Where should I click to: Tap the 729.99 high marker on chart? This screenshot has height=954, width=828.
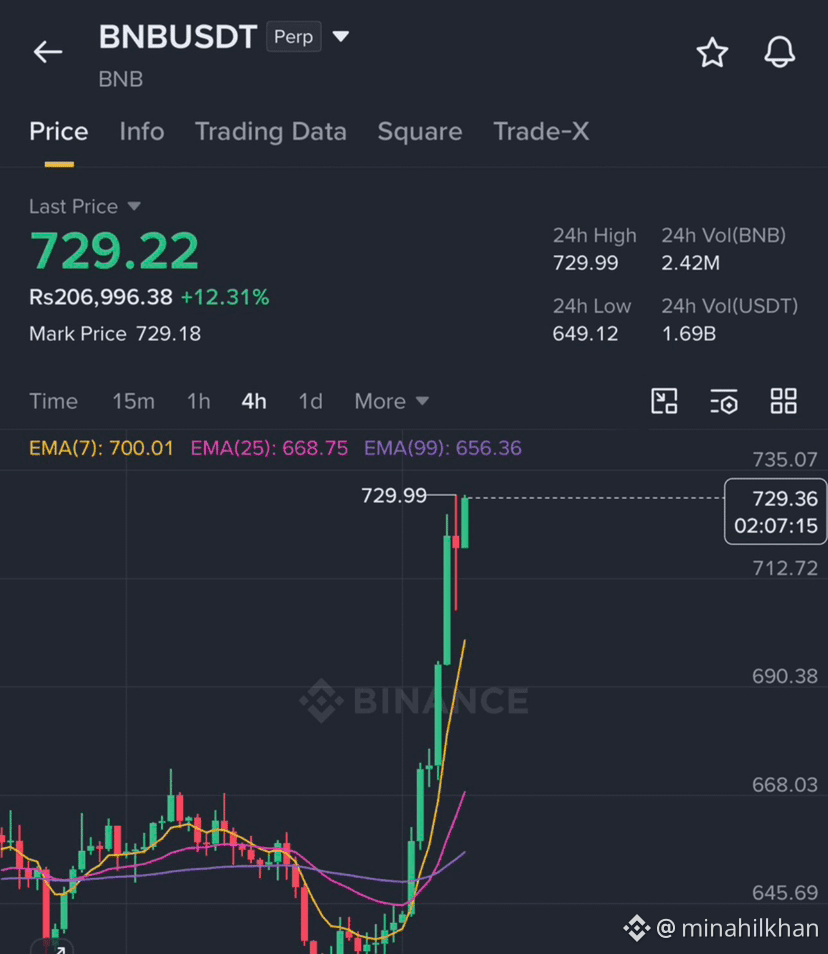pos(394,495)
